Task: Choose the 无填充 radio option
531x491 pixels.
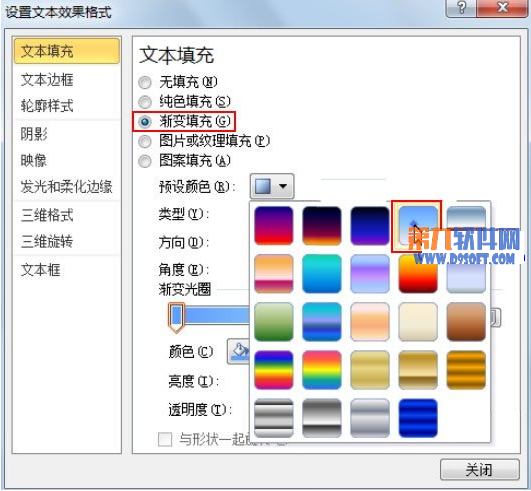Action: (145, 82)
